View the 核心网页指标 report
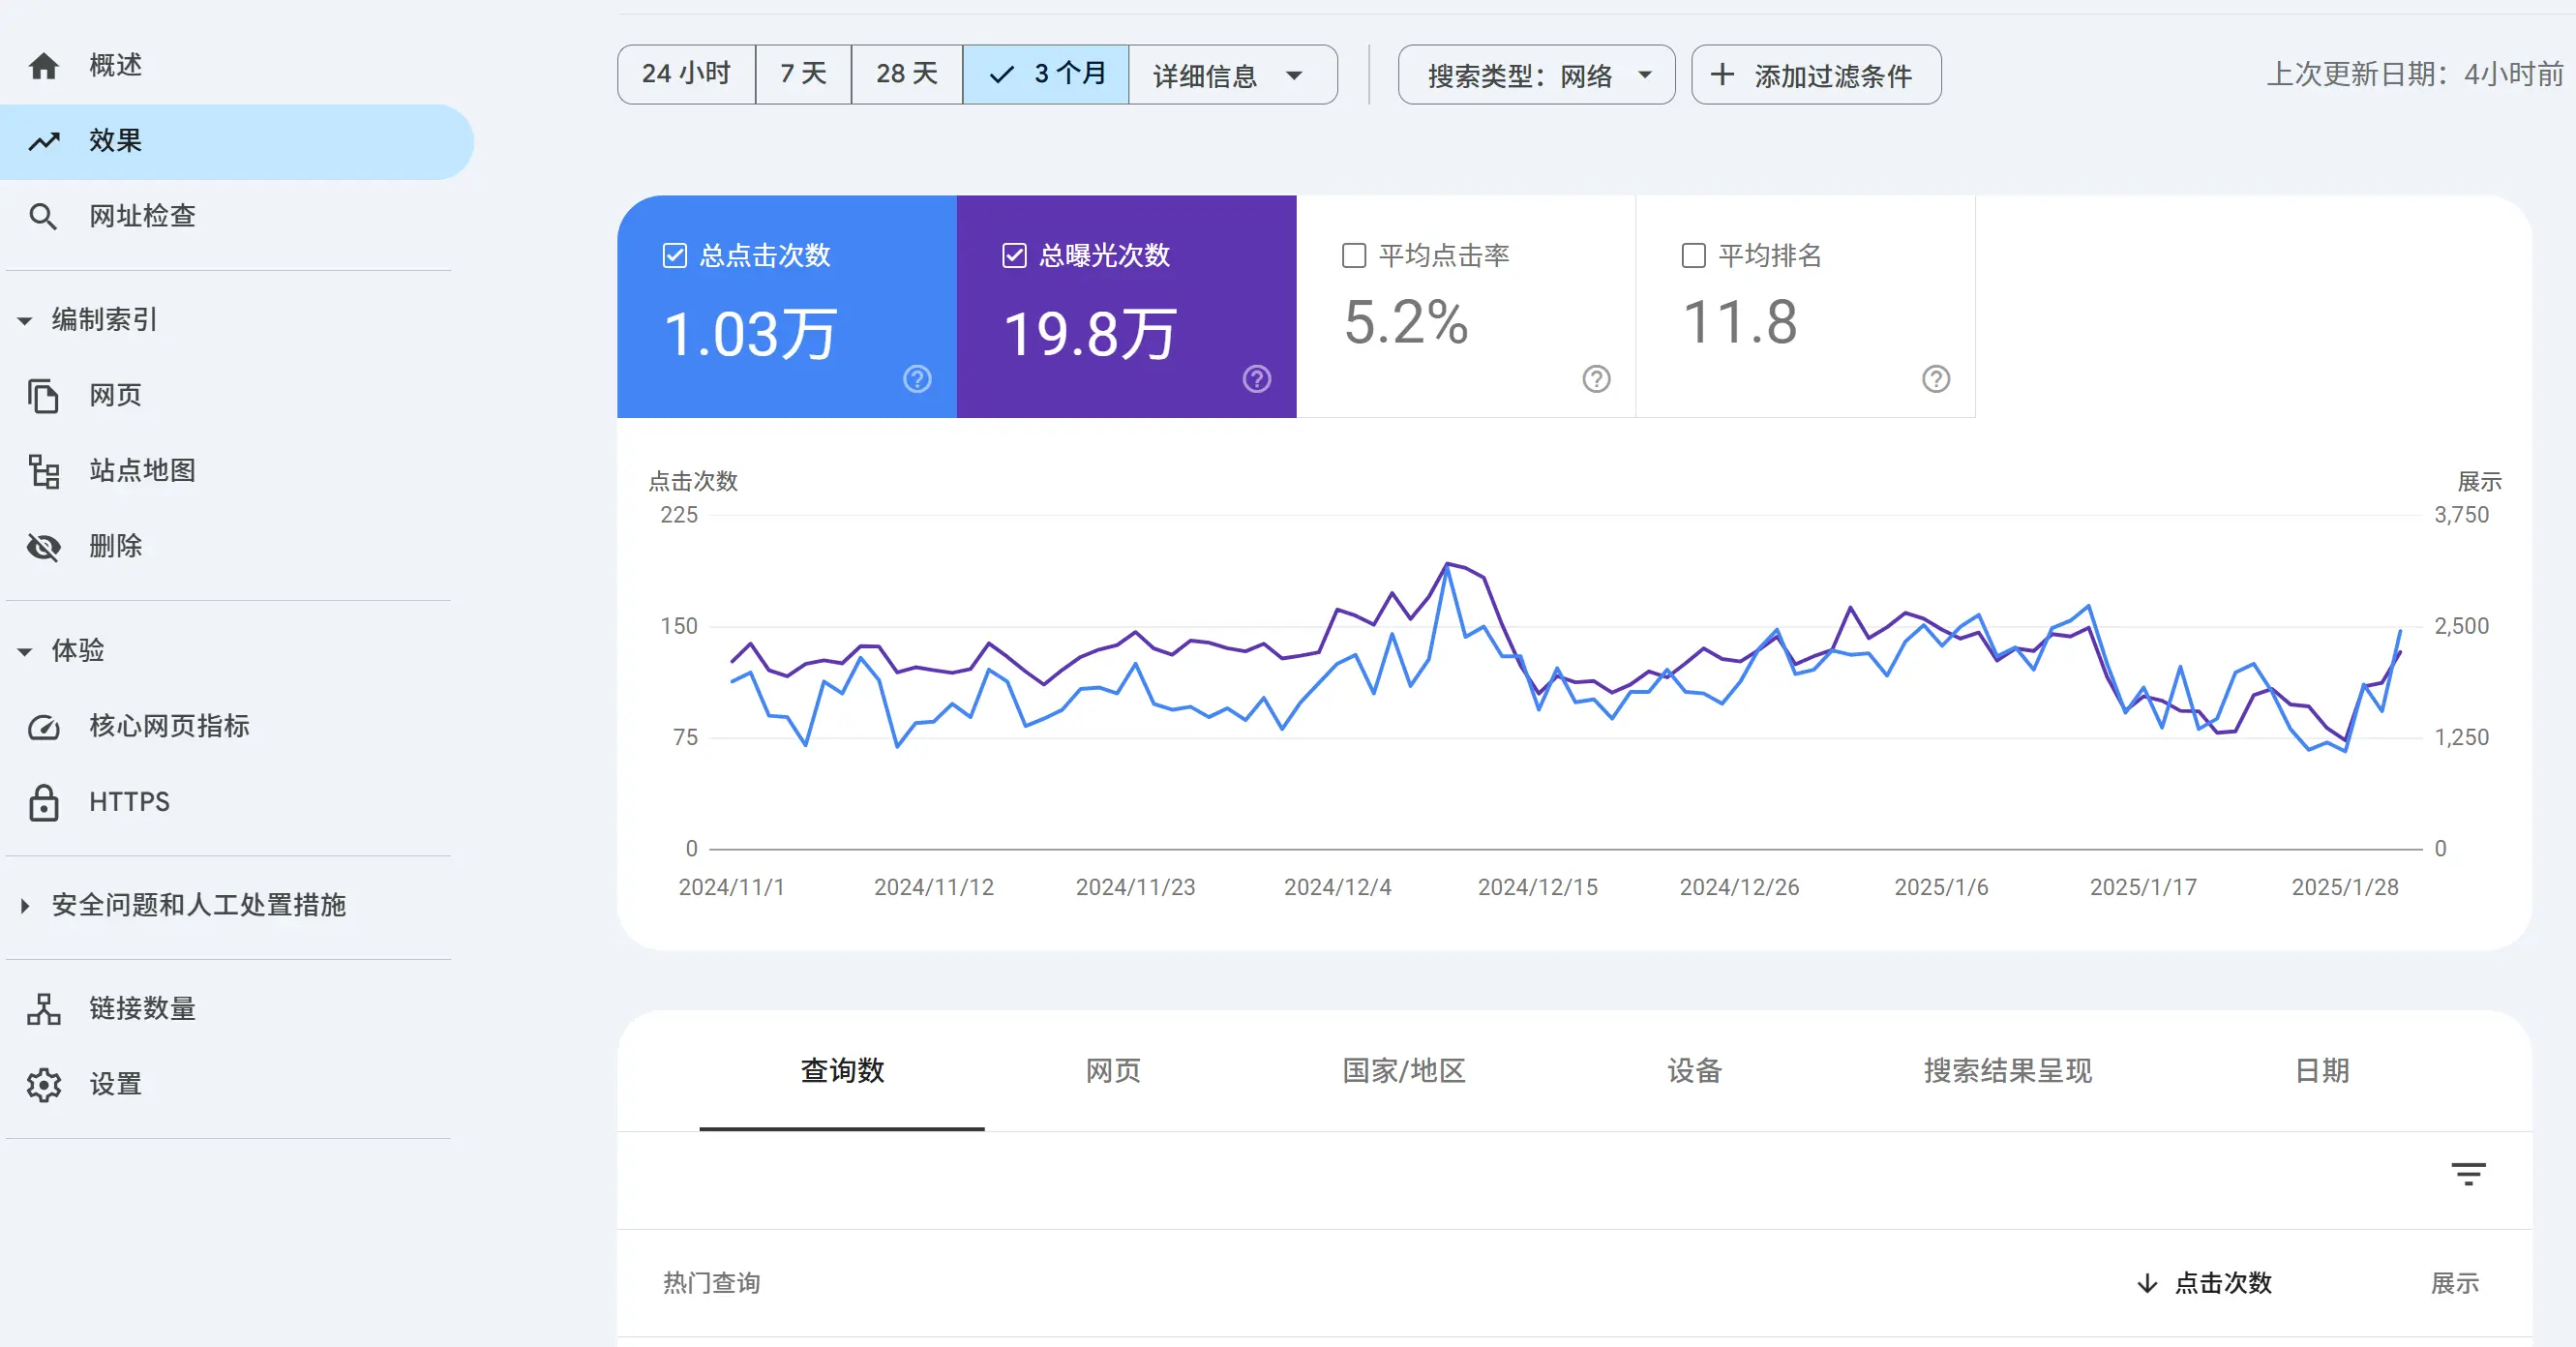Image resolution: width=2576 pixels, height=1347 pixels. point(170,726)
